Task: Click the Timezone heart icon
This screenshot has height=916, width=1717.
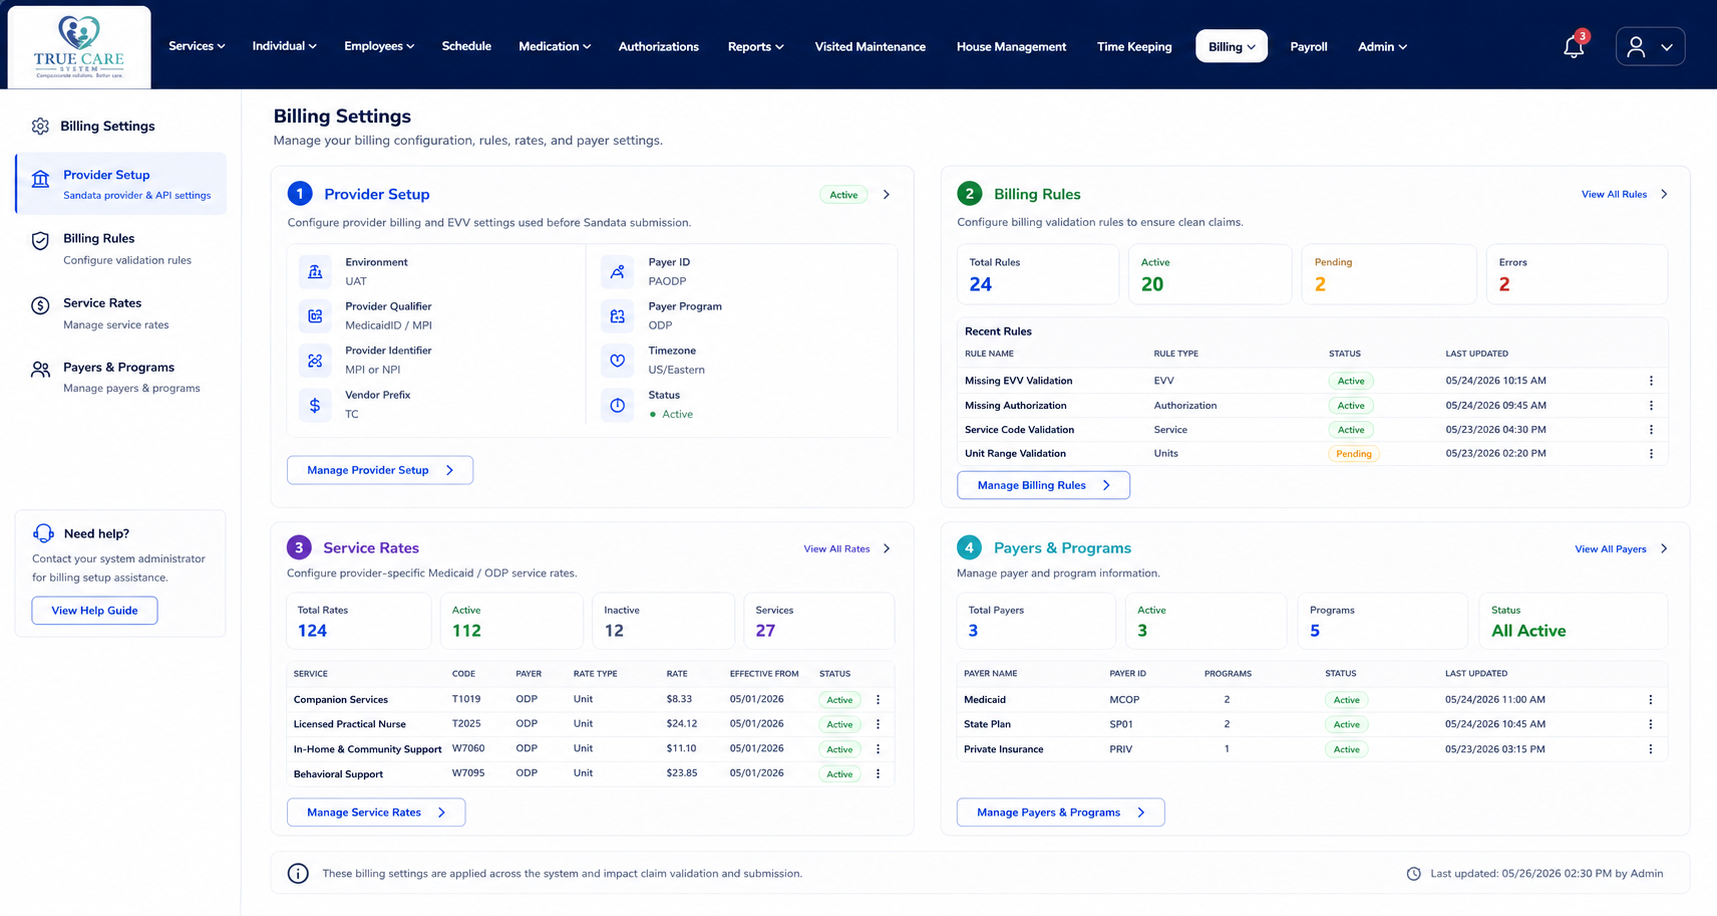Action: click(617, 360)
